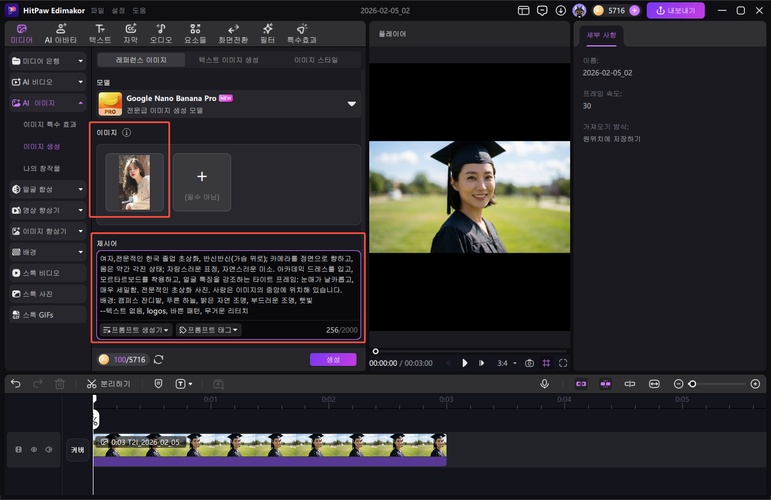Click the timeline zoom slider handle
The height and width of the screenshot is (500, 771).
point(692,383)
